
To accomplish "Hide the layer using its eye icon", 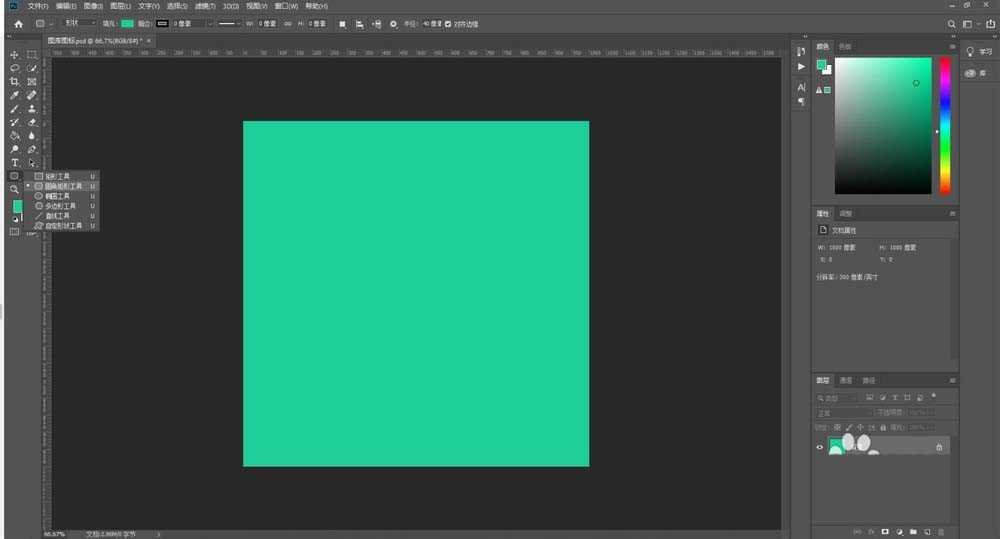I will click(x=820, y=447).
